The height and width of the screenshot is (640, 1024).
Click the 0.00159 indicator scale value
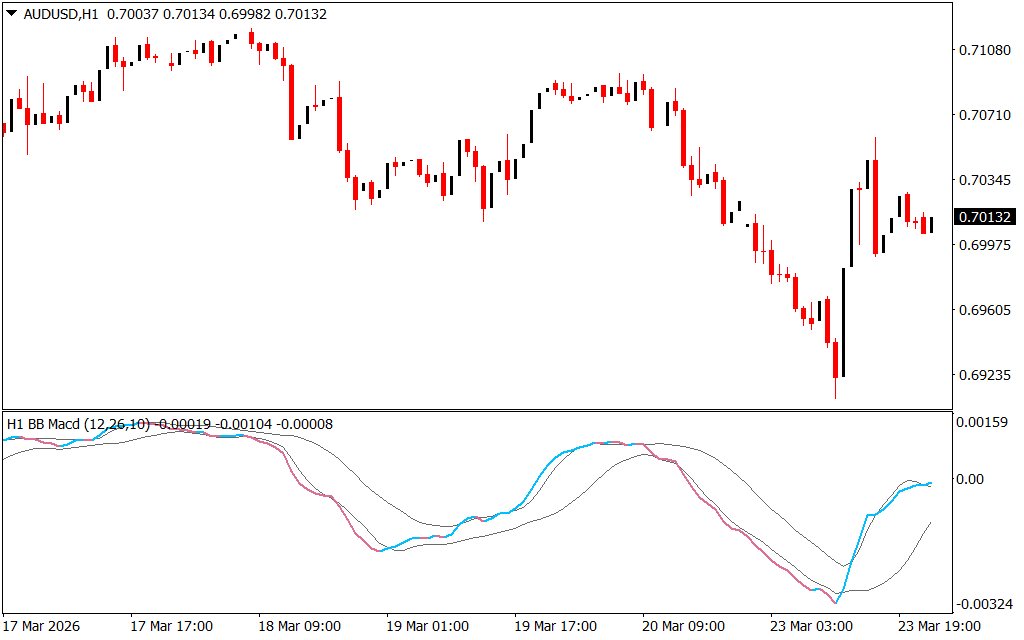tap(985, 423)
